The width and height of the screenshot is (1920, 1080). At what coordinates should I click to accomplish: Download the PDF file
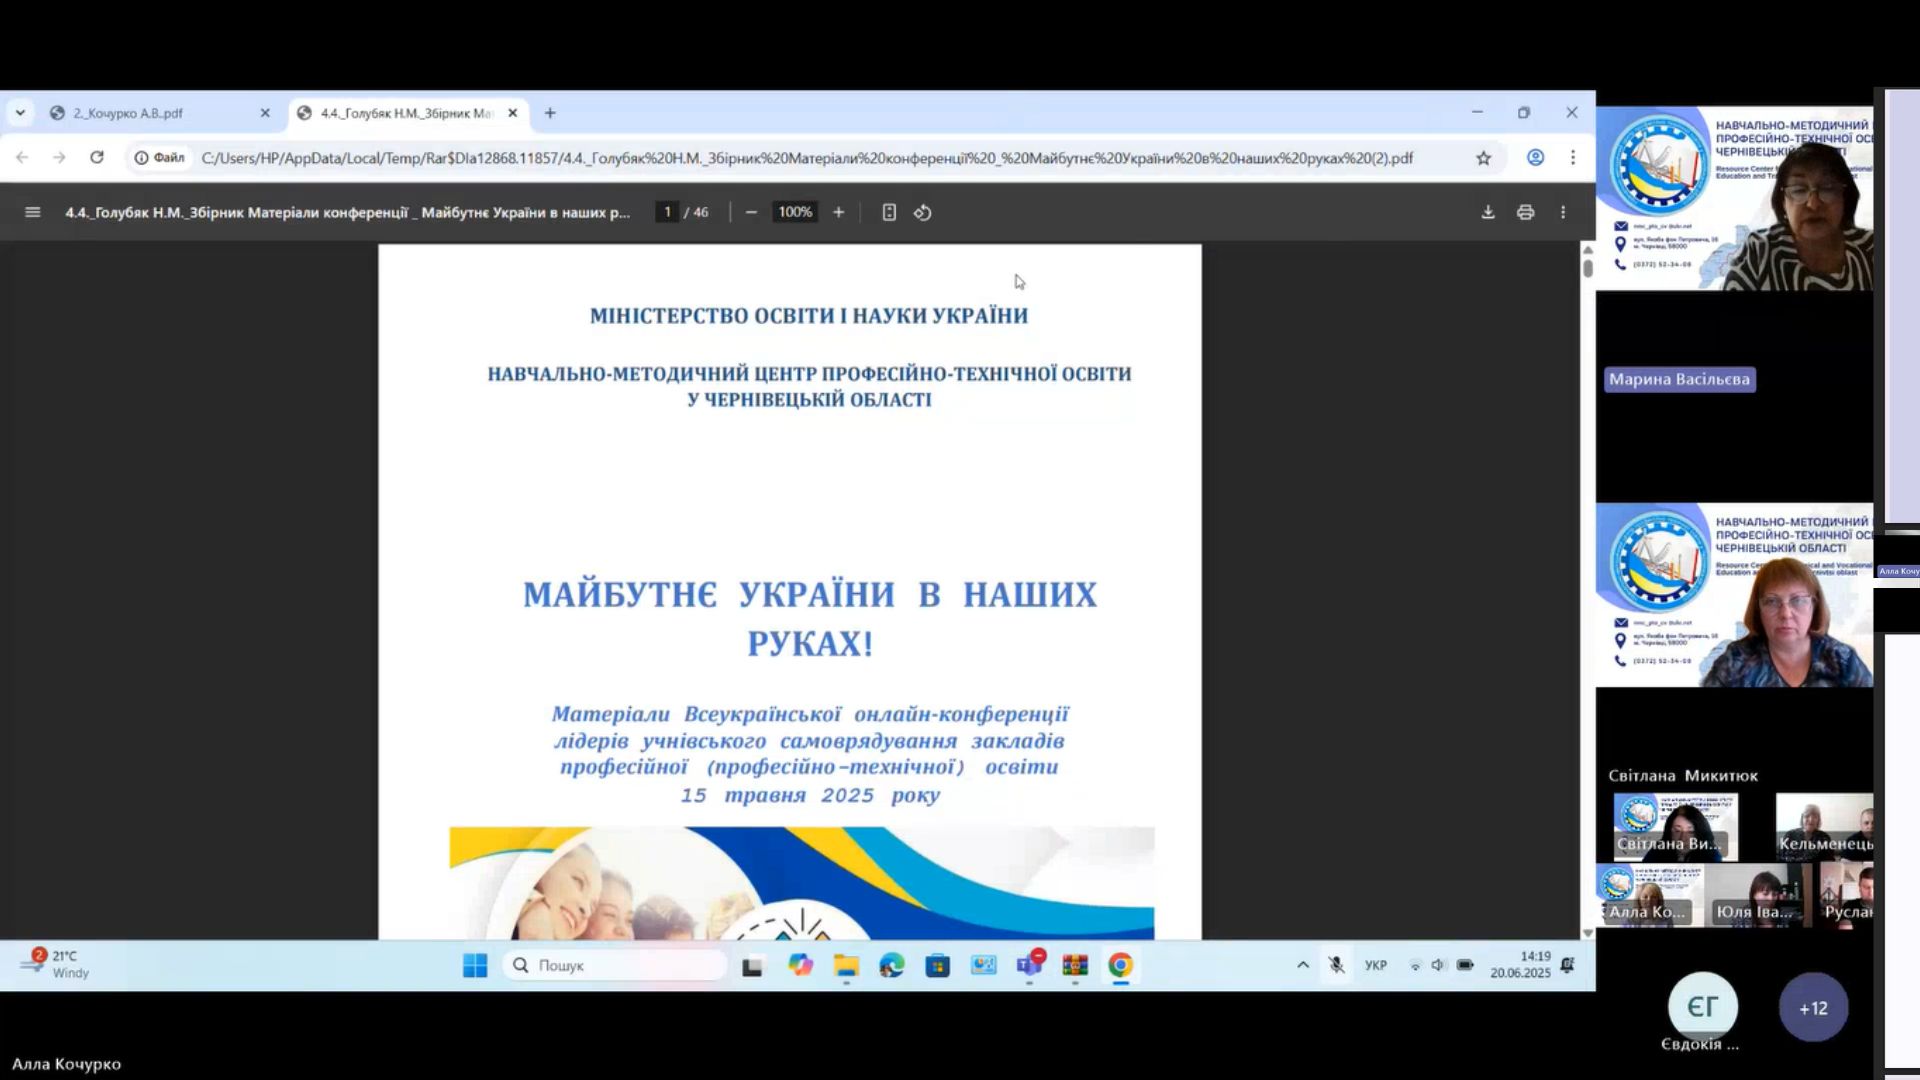click(1488, 212)
